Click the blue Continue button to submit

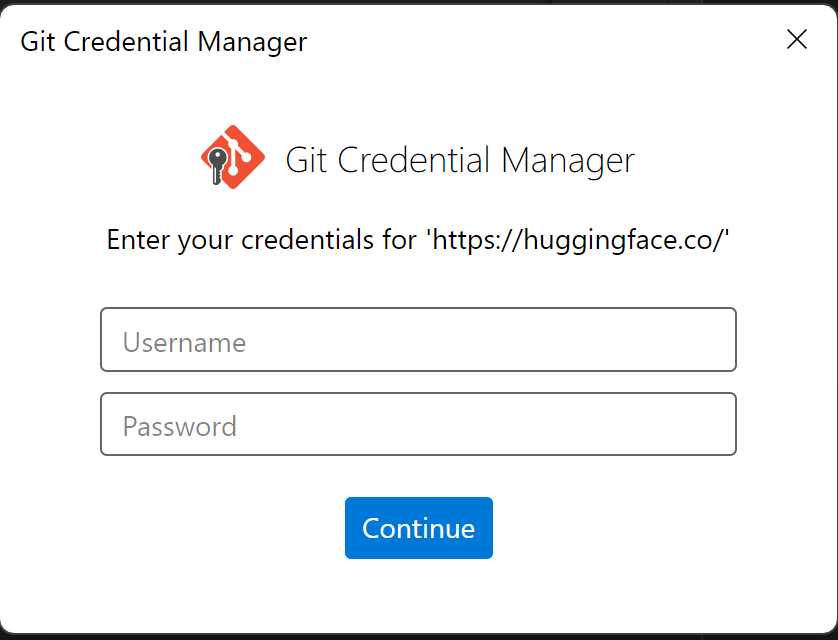[x=418, y=528]
